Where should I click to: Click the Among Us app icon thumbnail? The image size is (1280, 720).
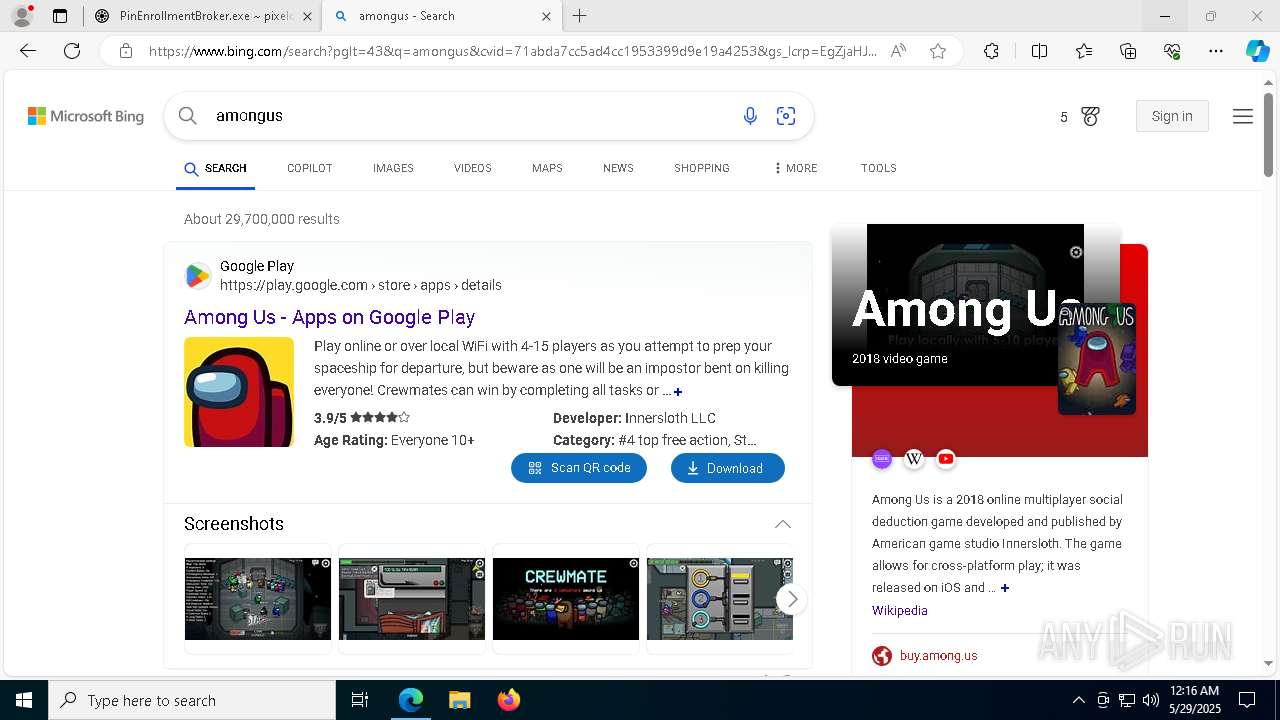coord(239,392)
